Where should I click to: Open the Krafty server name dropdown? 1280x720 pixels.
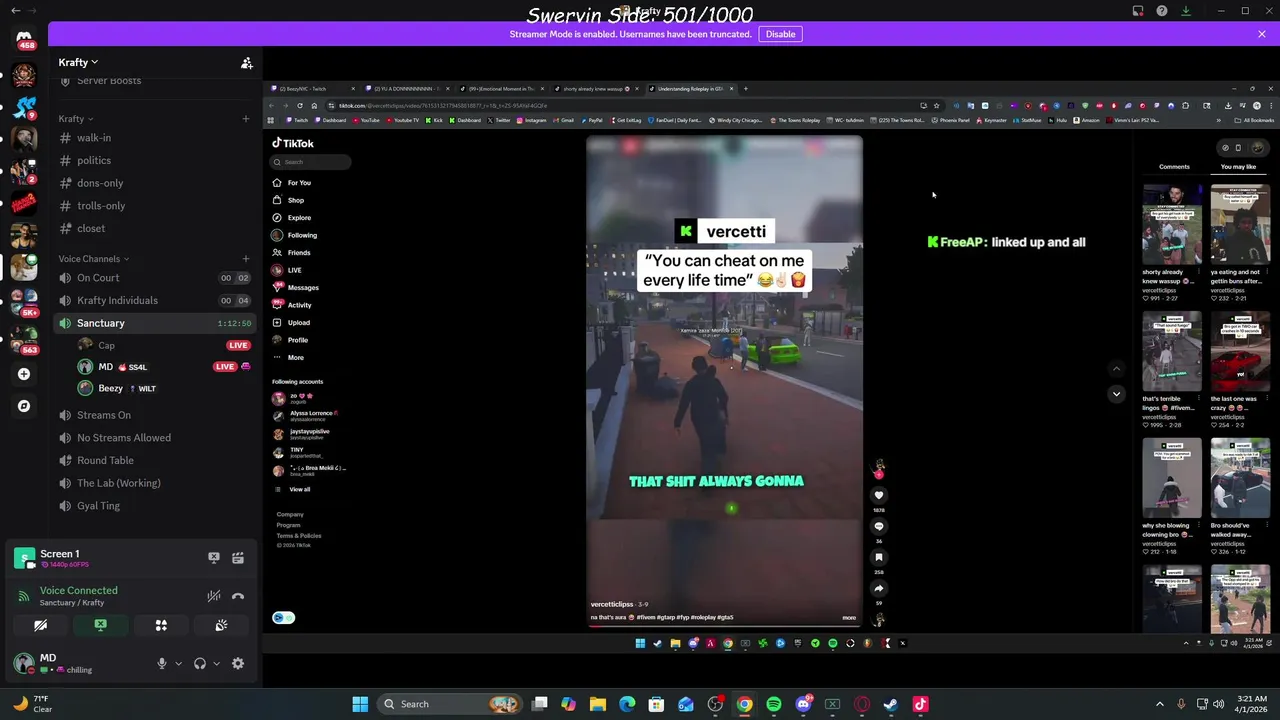78,62
